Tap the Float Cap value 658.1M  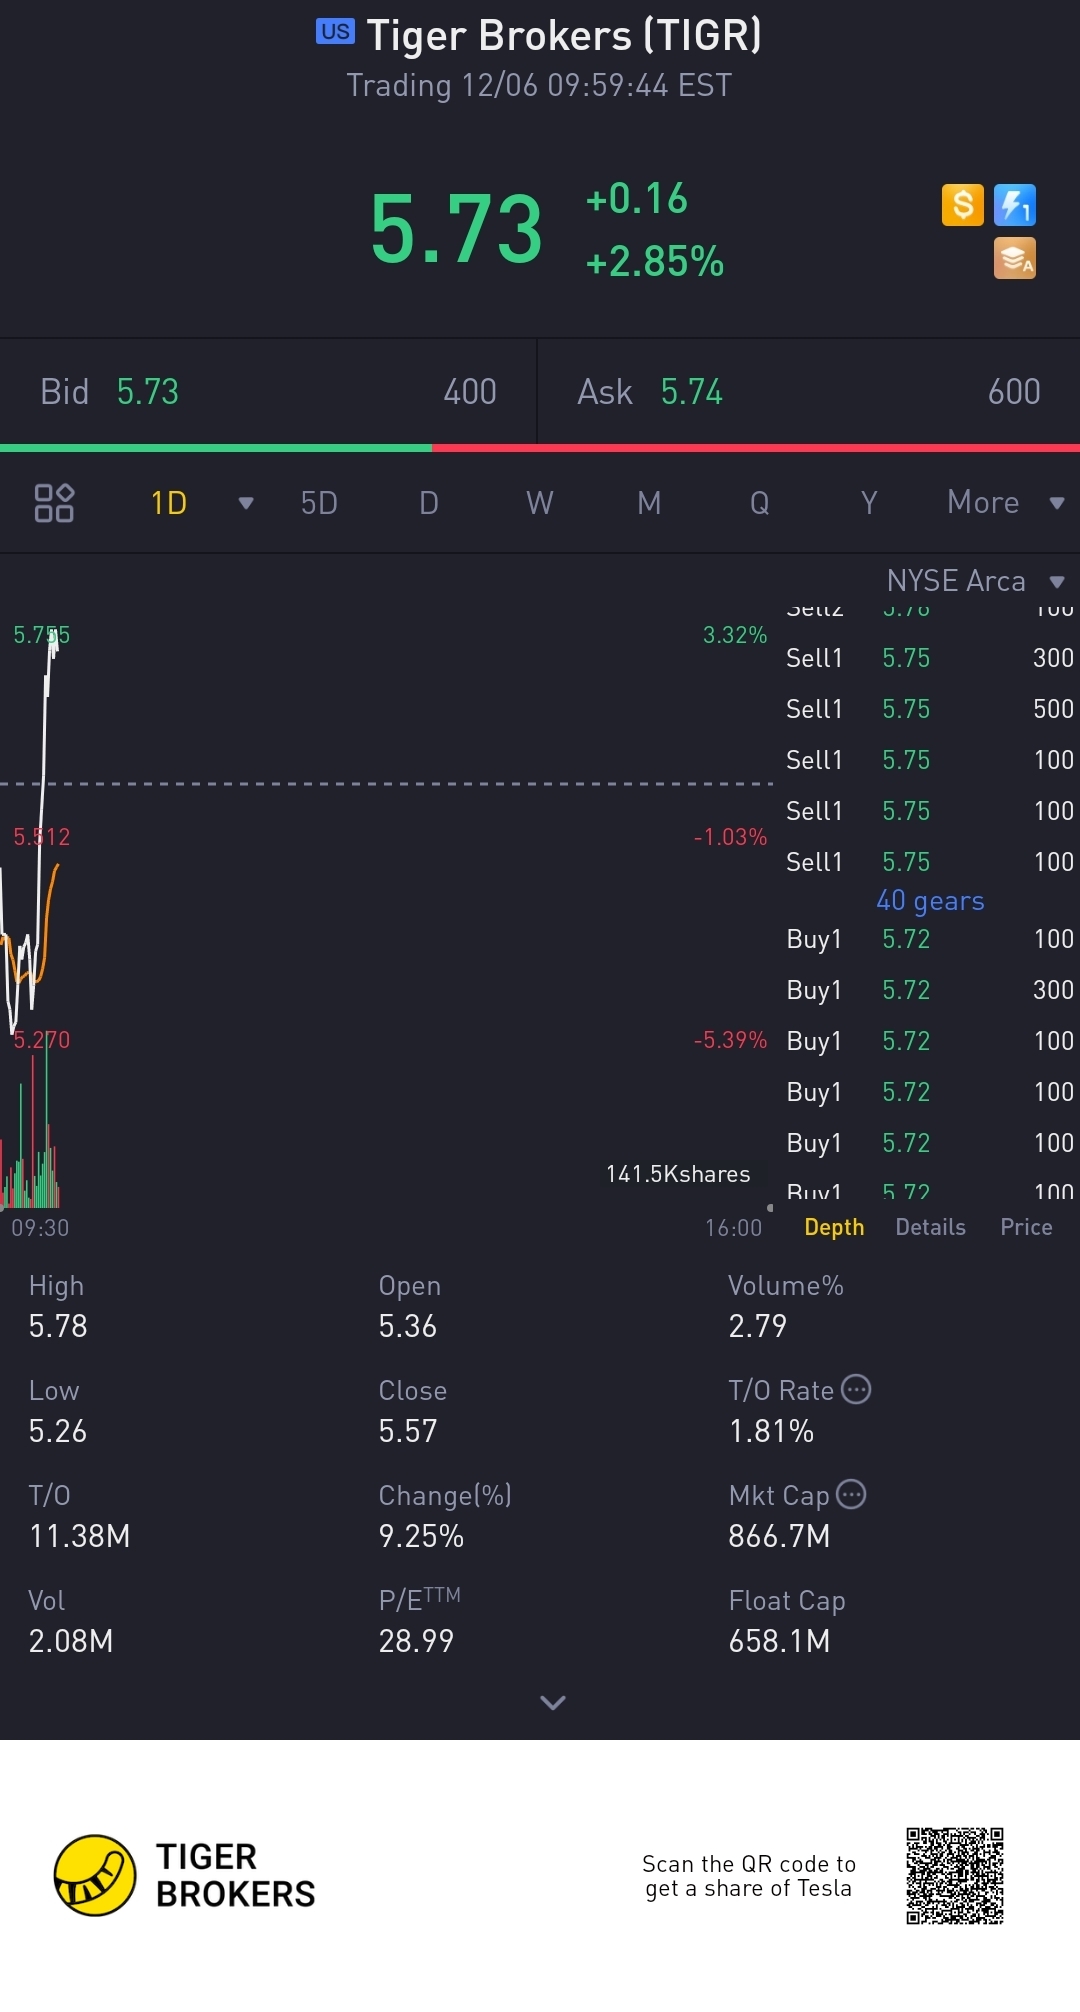[x=779, y=1641]
